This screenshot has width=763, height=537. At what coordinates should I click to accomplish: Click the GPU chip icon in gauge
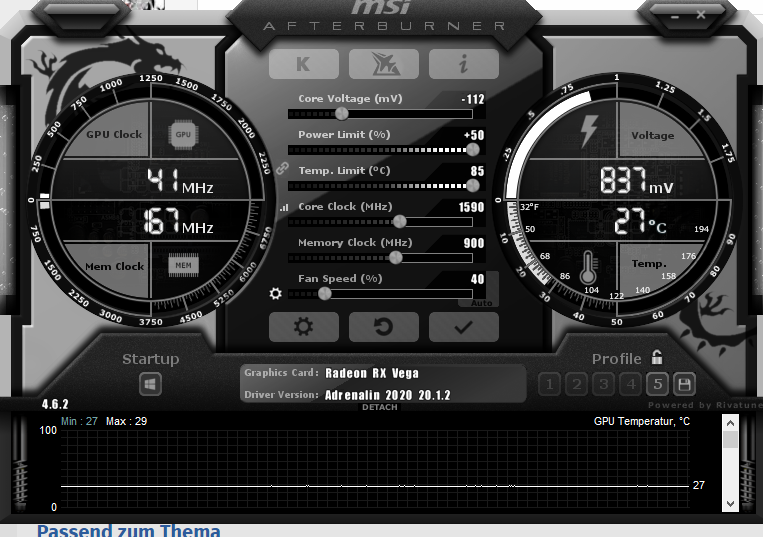point(183,134)
